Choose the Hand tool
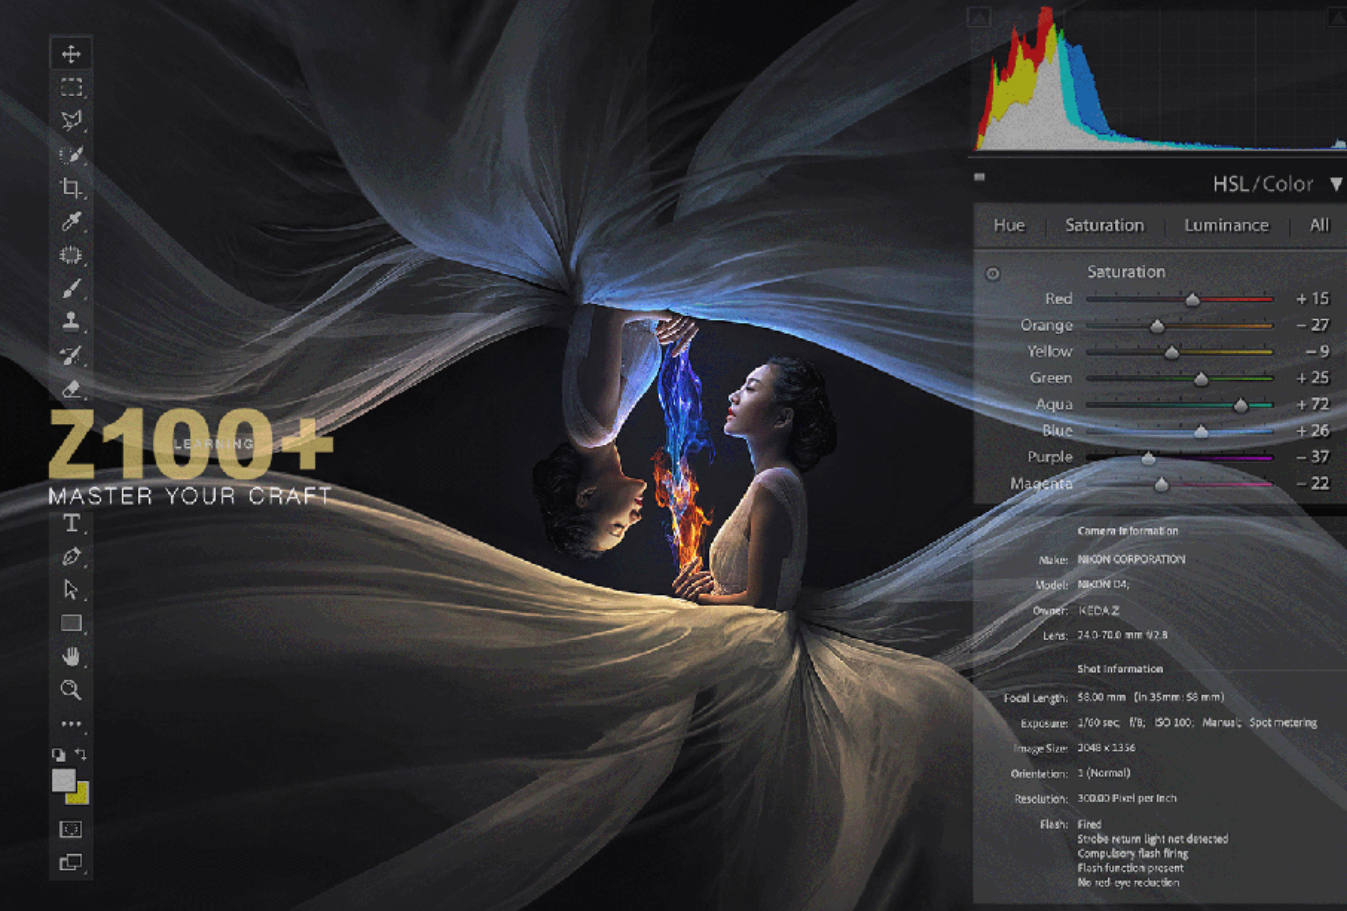This screenshot has height=911, width=1347. click(x=71, y=656)
